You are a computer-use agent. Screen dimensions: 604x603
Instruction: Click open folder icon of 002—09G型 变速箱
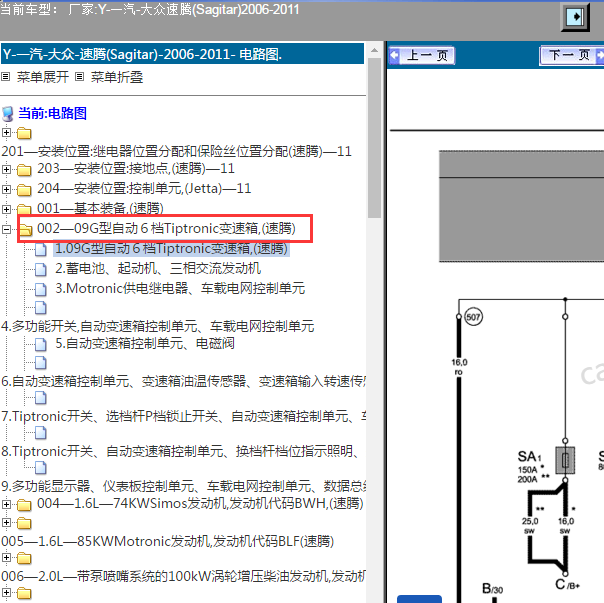pyautogui.click(x=25, y=229)
